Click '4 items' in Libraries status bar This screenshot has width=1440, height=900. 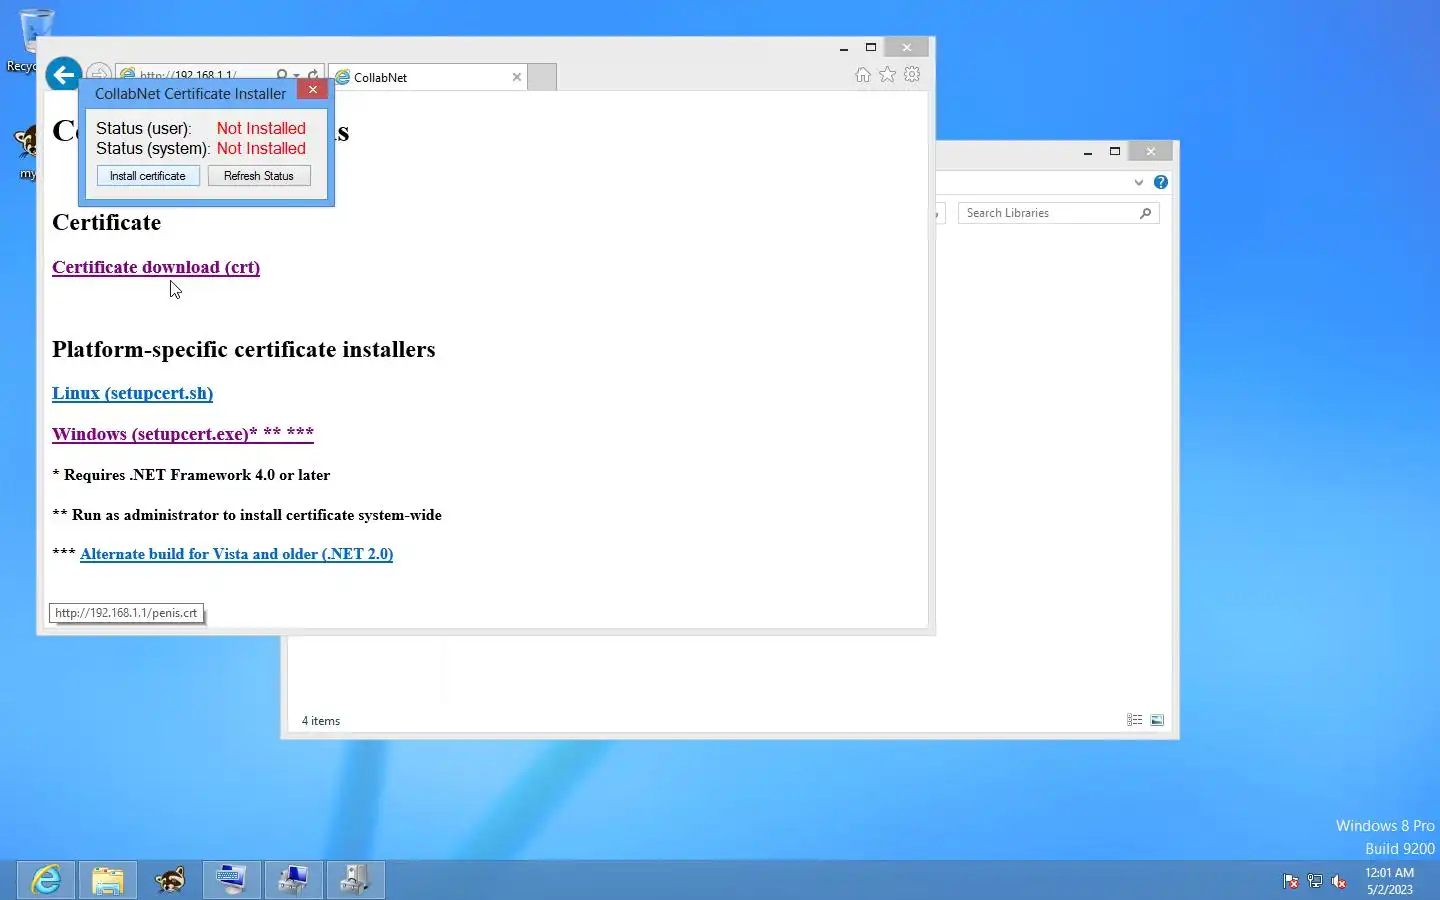[x=321, y=721]
